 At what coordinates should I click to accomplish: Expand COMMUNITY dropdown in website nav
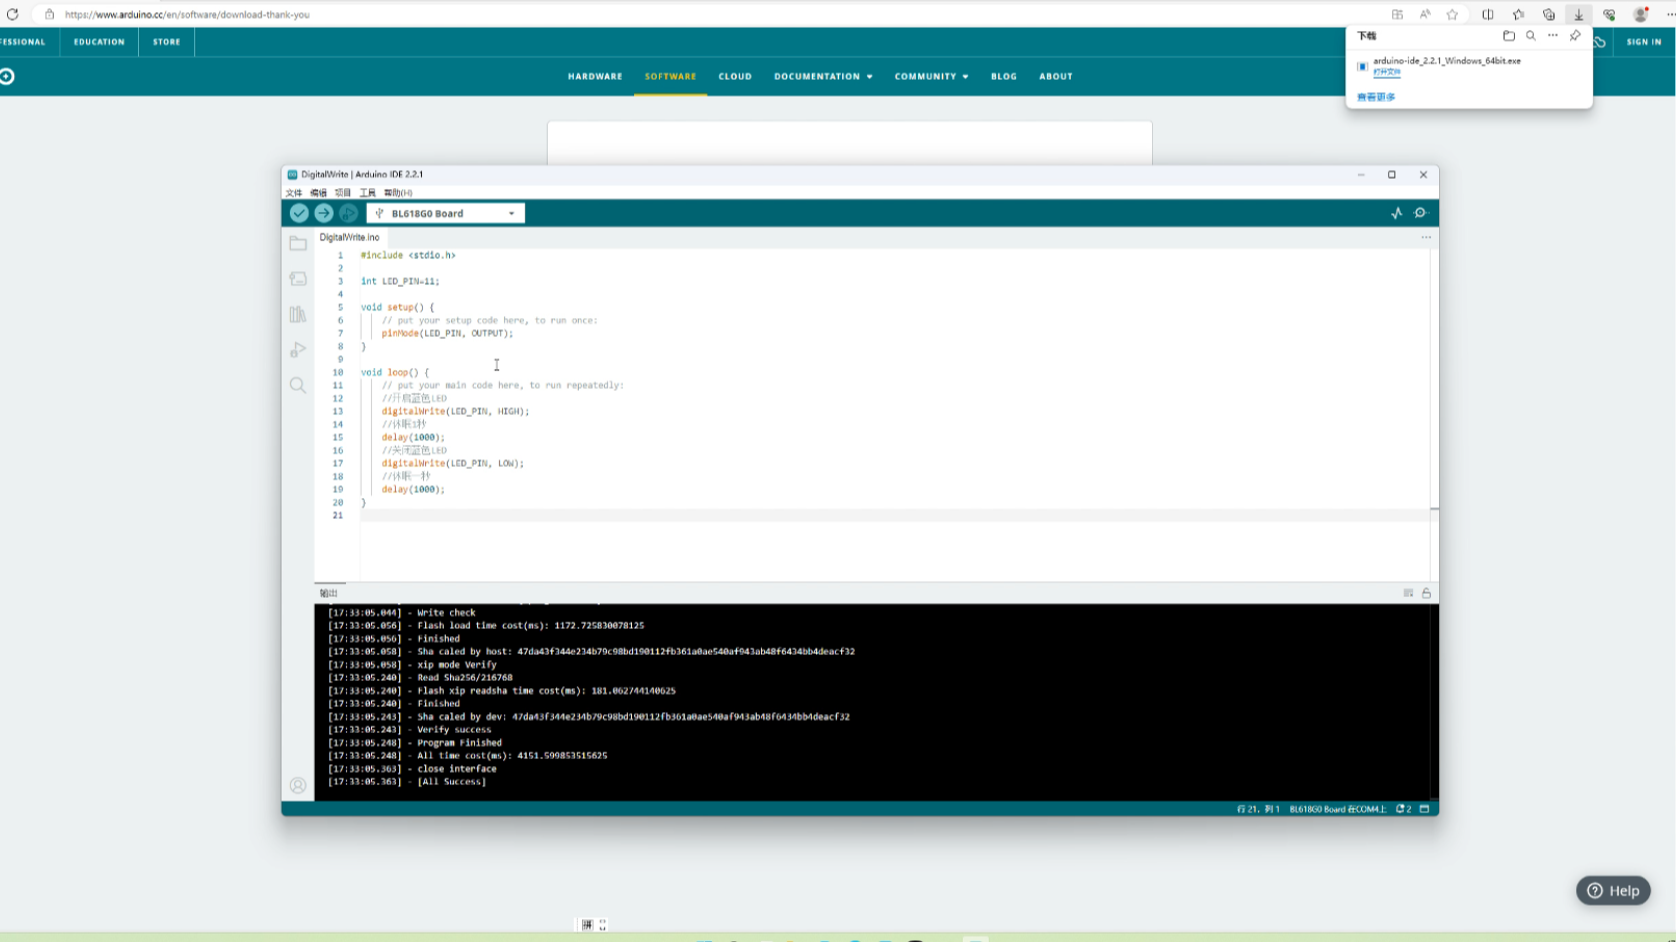(x=931, y=76)
